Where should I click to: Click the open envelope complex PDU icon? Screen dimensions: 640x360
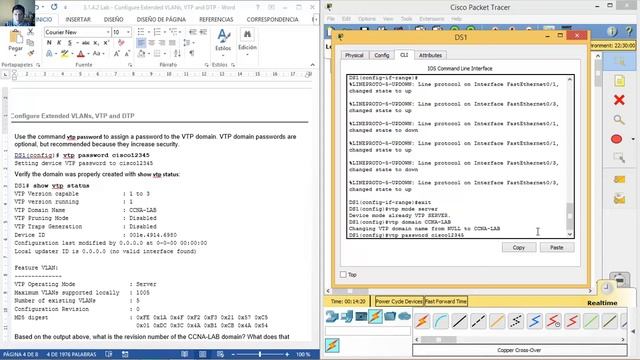[619, 199]
